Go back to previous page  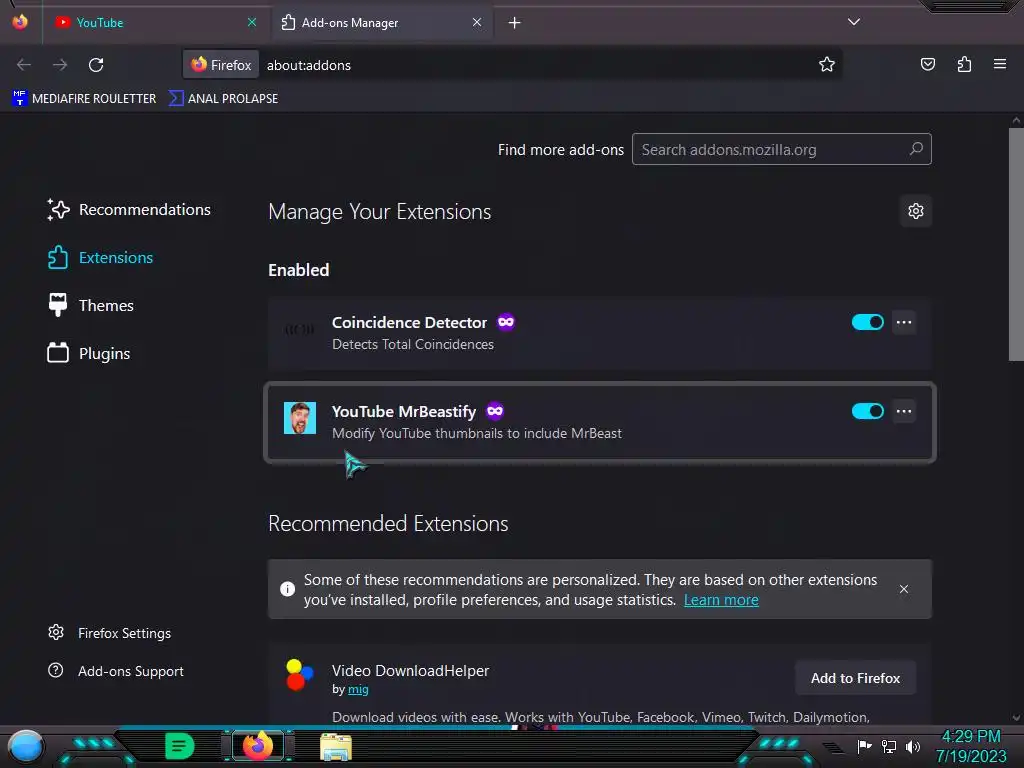pyautogui.click(x=24, y=65)
